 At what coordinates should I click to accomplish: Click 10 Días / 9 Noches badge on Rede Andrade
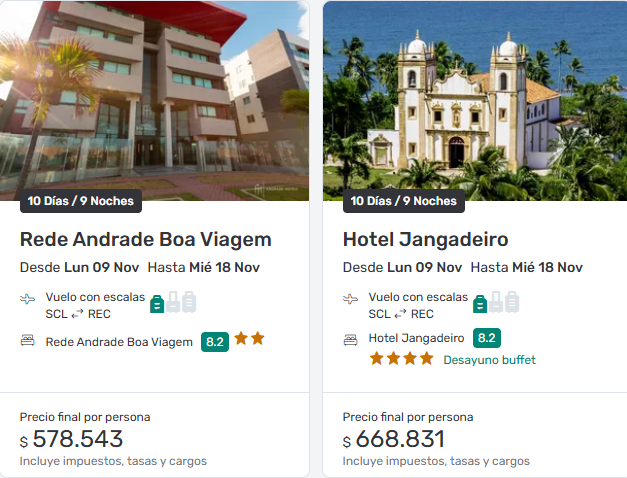click(81, 201)
